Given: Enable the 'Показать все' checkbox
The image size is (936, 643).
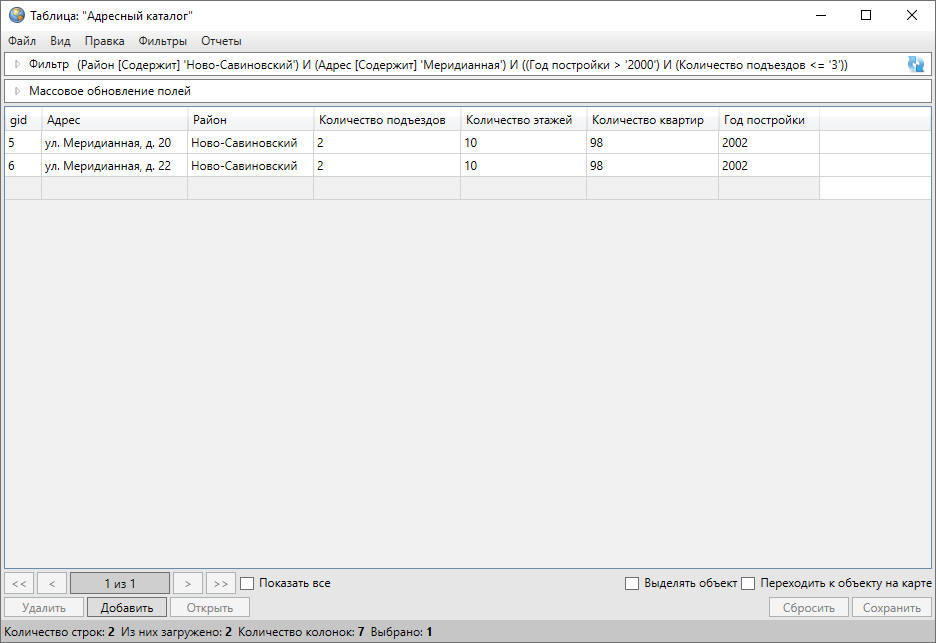Looking at the screenshot, I should [248, 583].
